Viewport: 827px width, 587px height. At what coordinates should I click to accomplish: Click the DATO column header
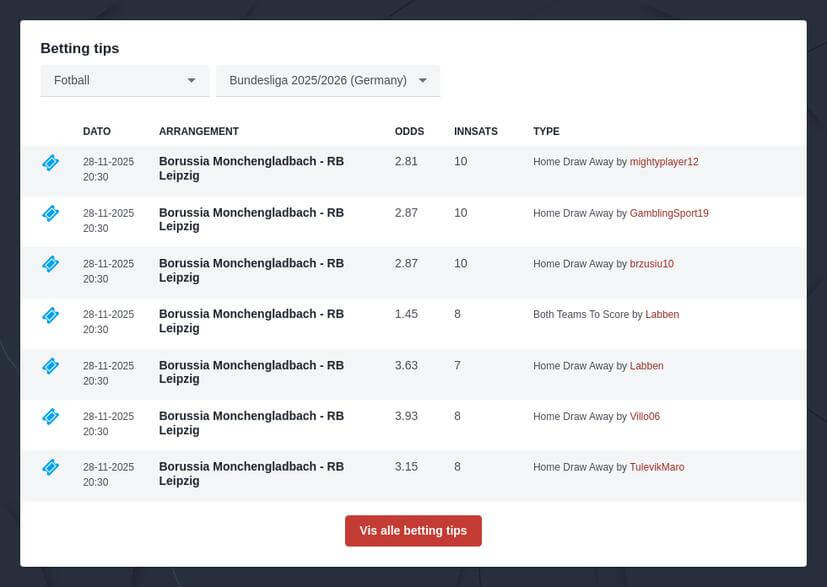[96, 131]
